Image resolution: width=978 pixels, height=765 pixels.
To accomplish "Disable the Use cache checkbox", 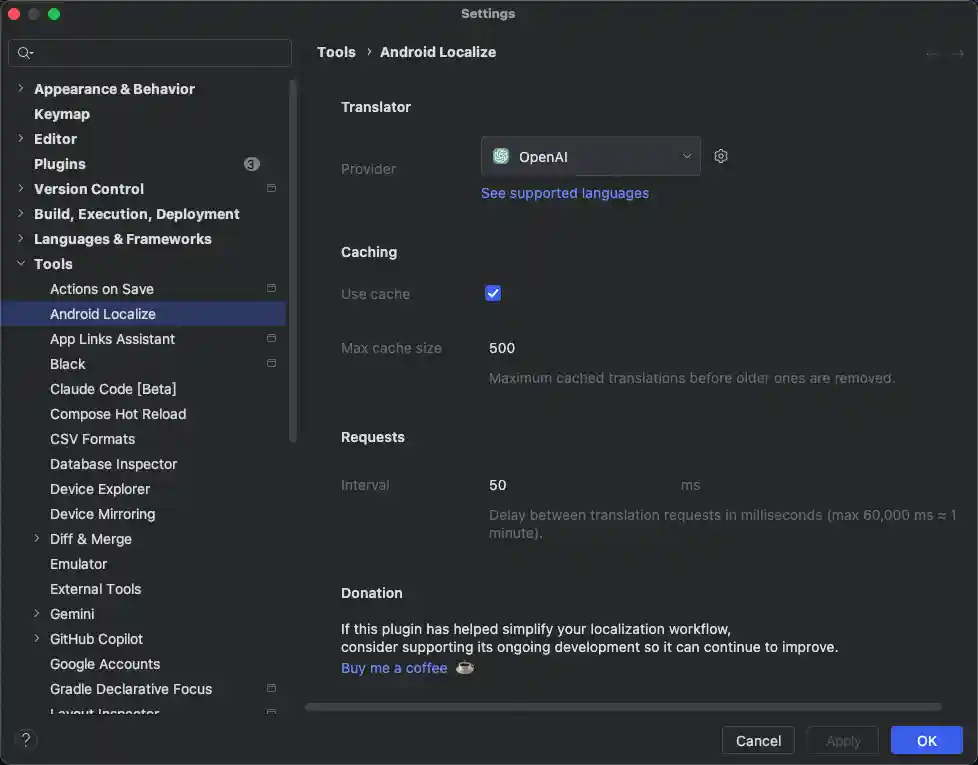I will click(x=493, y=293).
